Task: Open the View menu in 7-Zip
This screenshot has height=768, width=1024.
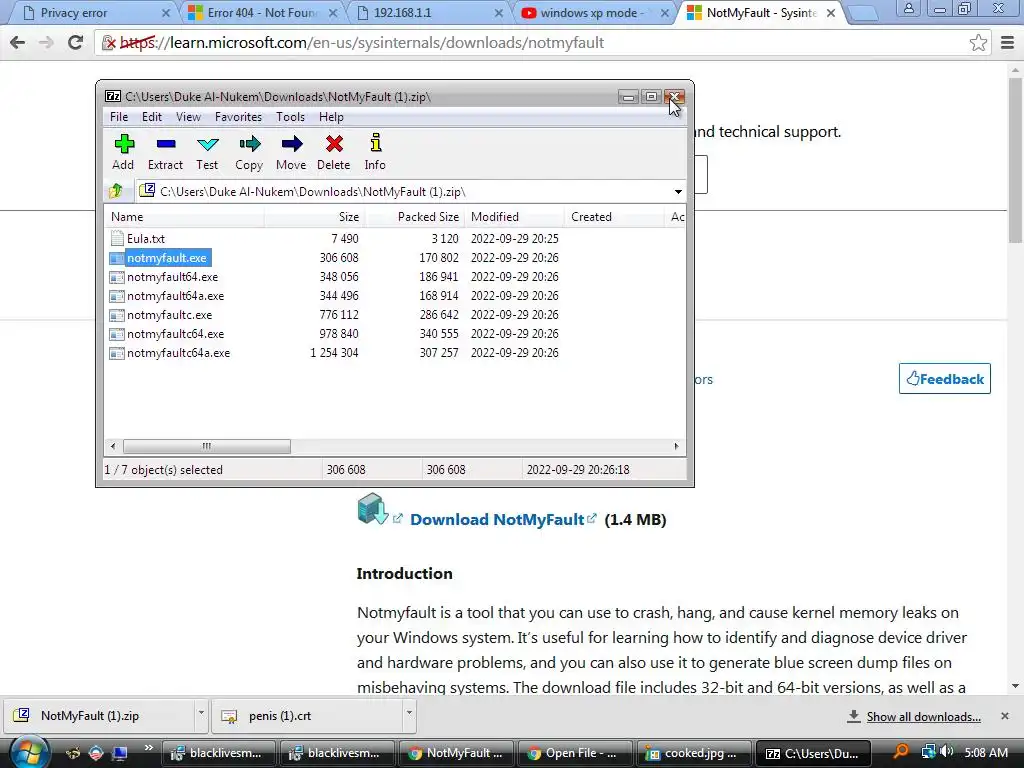Action: click(188, 117)
